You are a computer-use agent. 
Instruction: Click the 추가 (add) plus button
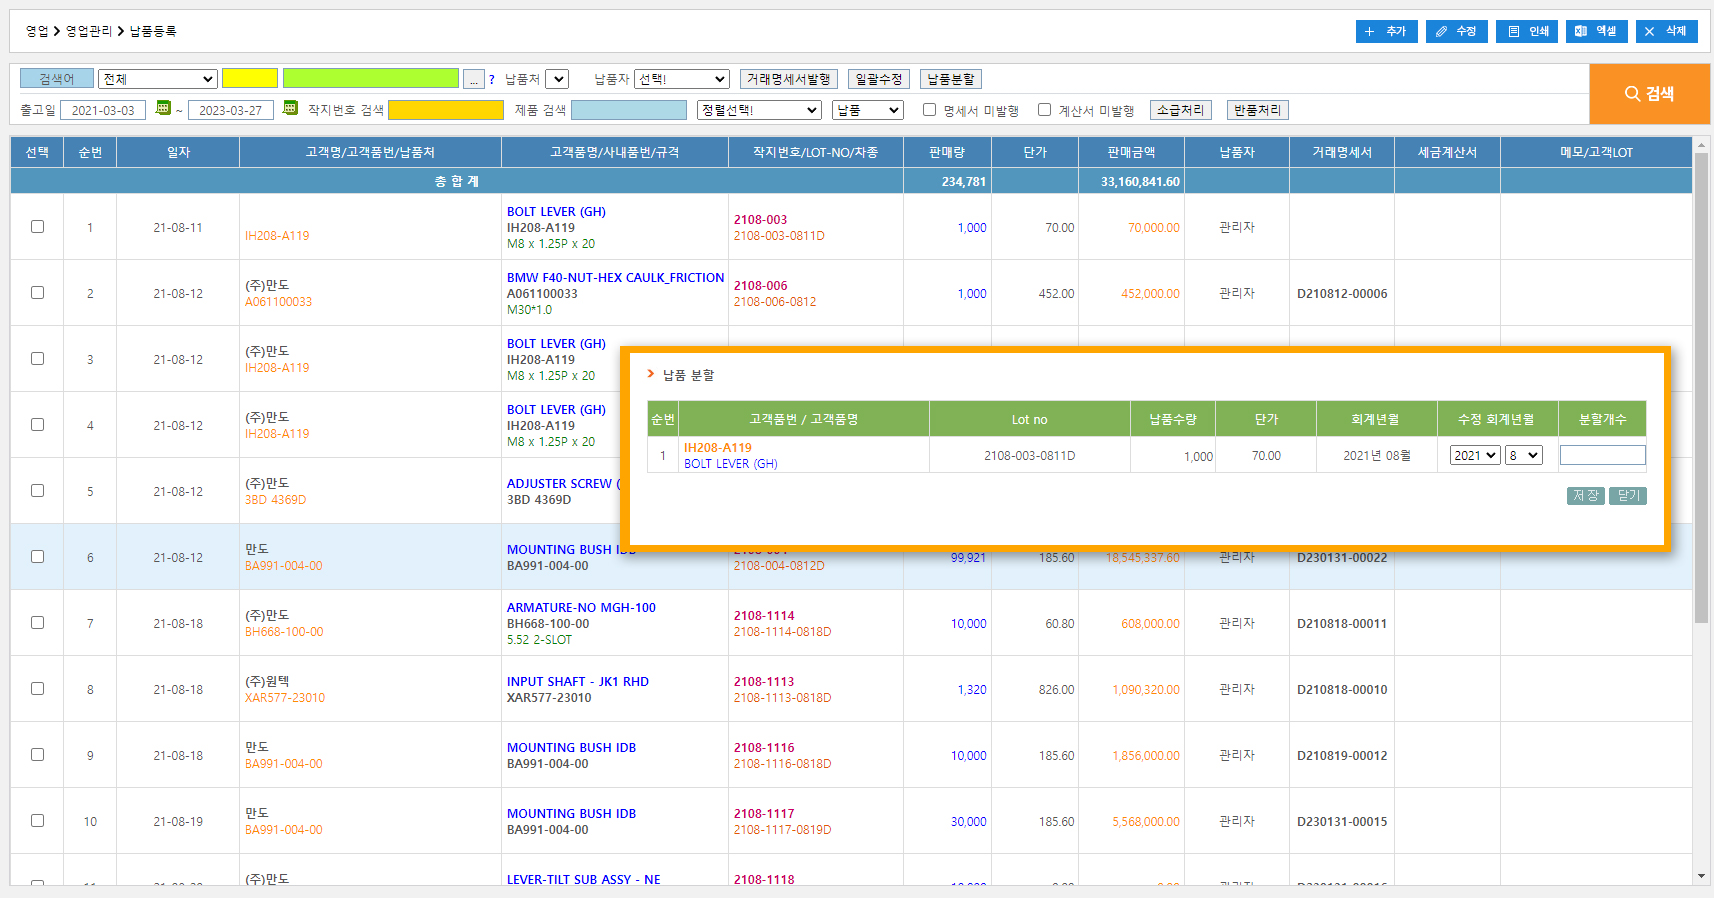[x=1385, y=31]
